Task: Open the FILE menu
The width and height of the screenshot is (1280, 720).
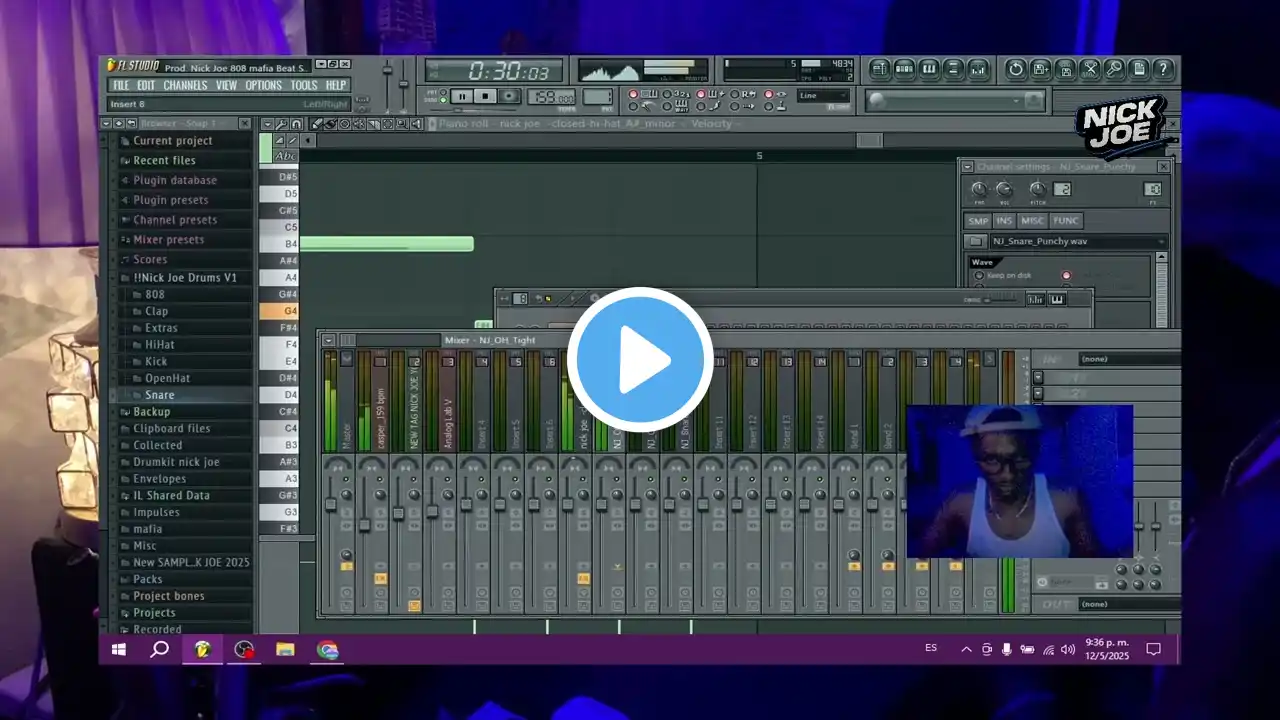Action: click(120, 86)
